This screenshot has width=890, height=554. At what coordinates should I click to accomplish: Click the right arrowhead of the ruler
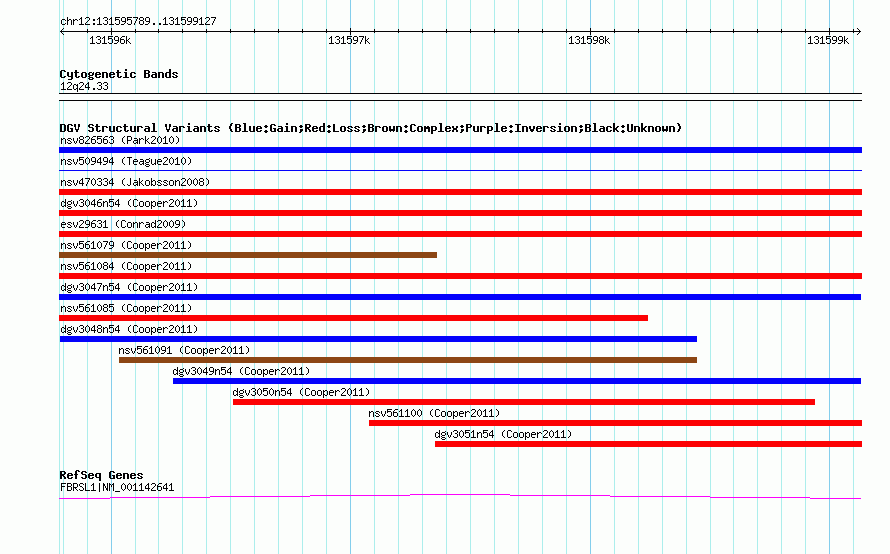click(x=858, y=31)
